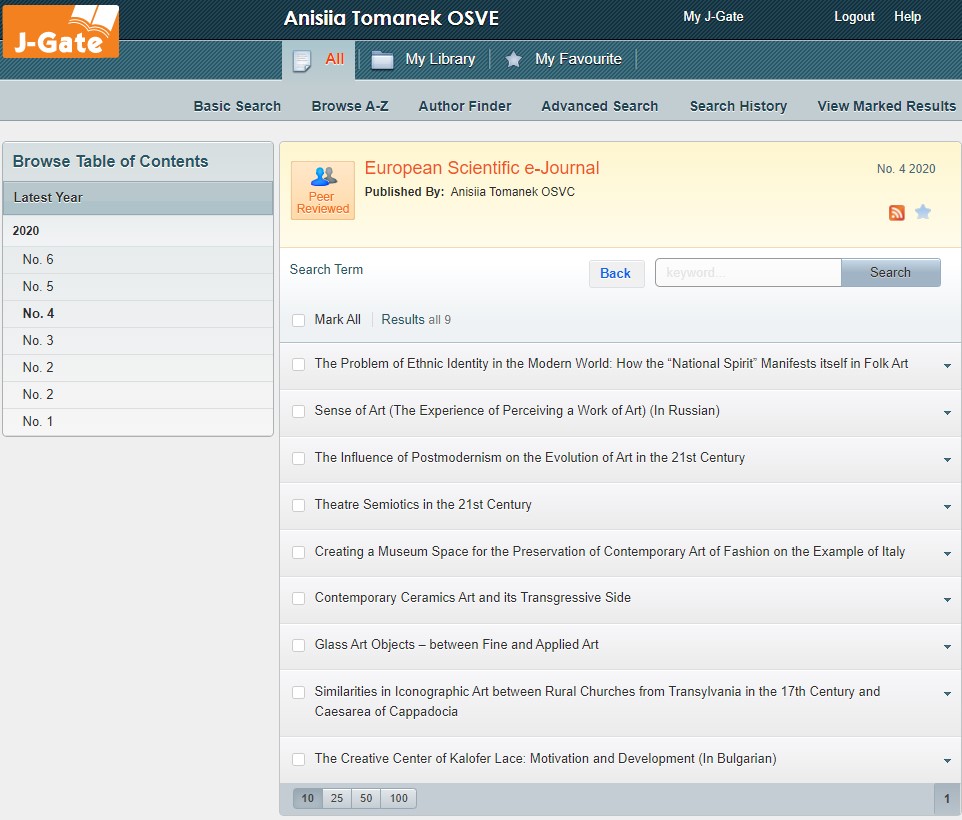The height and width of the screenshot is (820, 962).
Task: Click the All document icon
Action: tap(302, 60)
